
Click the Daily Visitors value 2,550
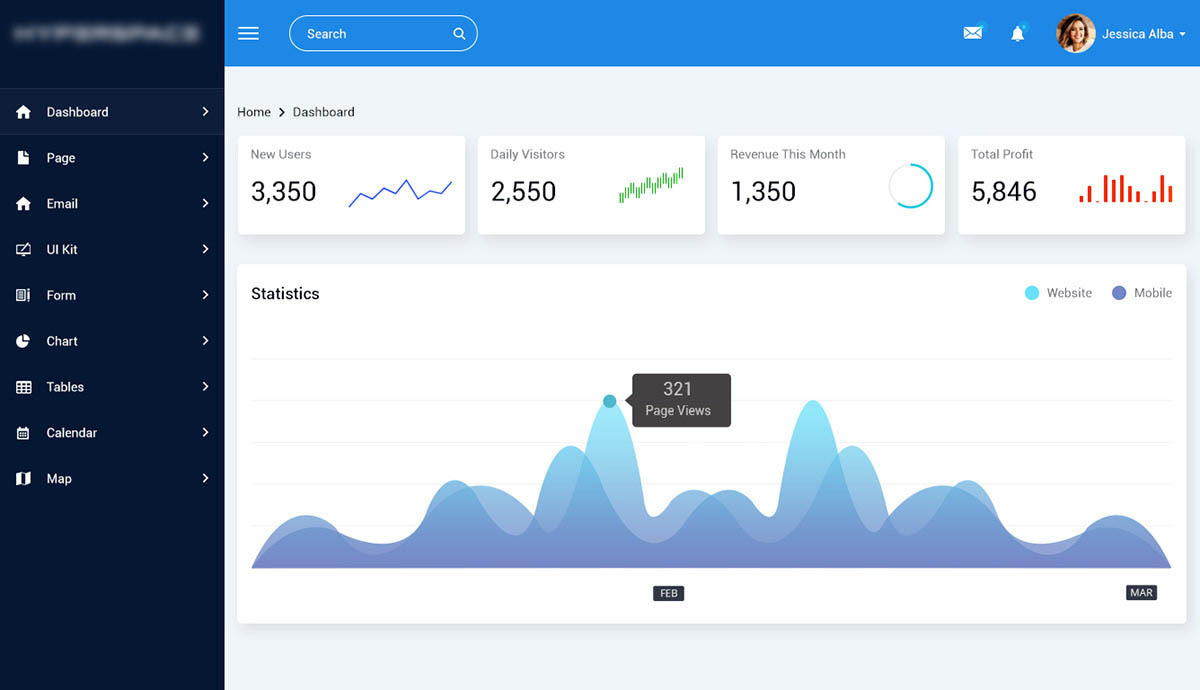pos(523,191)
